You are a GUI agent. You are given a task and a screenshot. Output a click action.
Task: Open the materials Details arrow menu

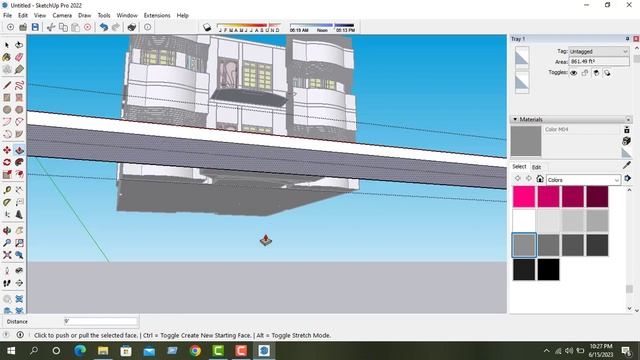click(627, 178)
